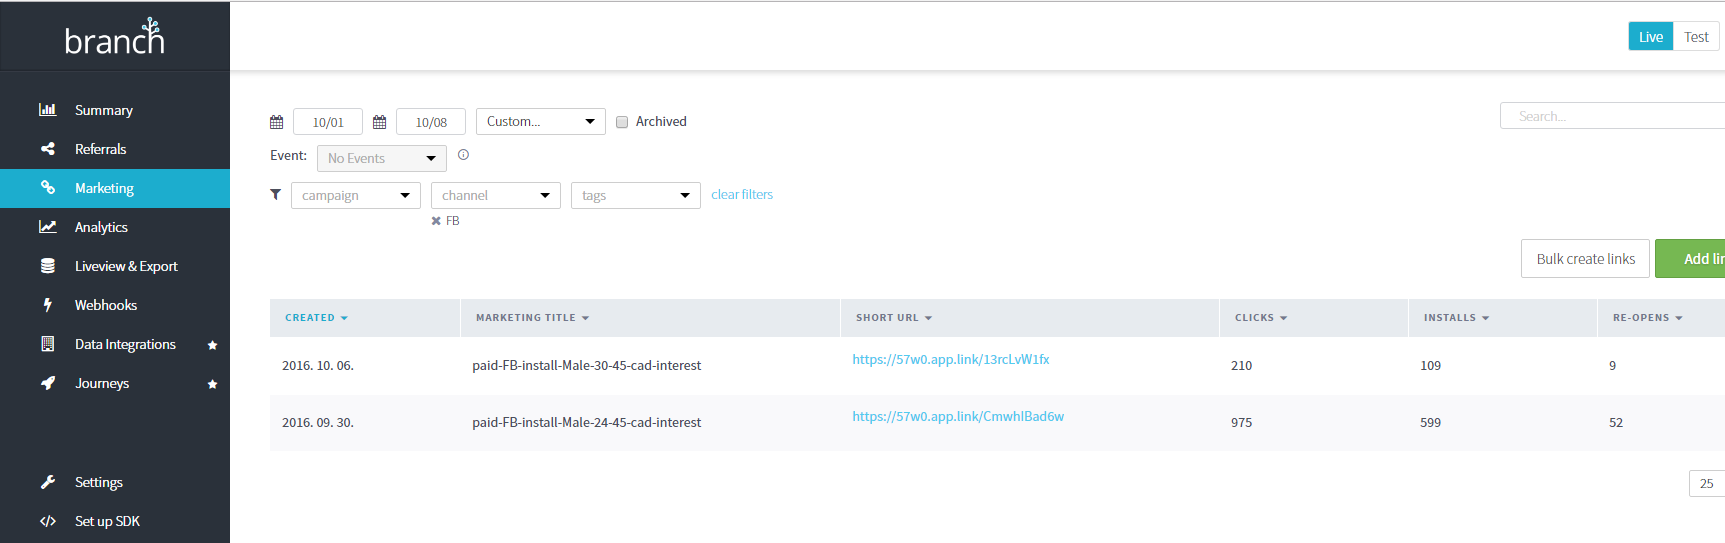Image resolution: width=1725 pixels, height=543 pixels.
Task: Click the Journeys star icon
Action: click(212, 384)
